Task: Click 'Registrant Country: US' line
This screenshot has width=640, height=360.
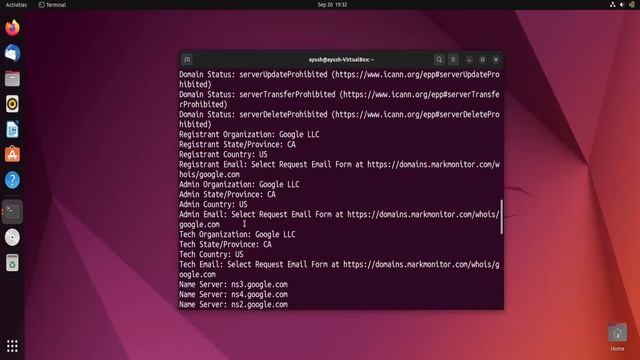Action: pyautogui.click(x=223, y=154)
